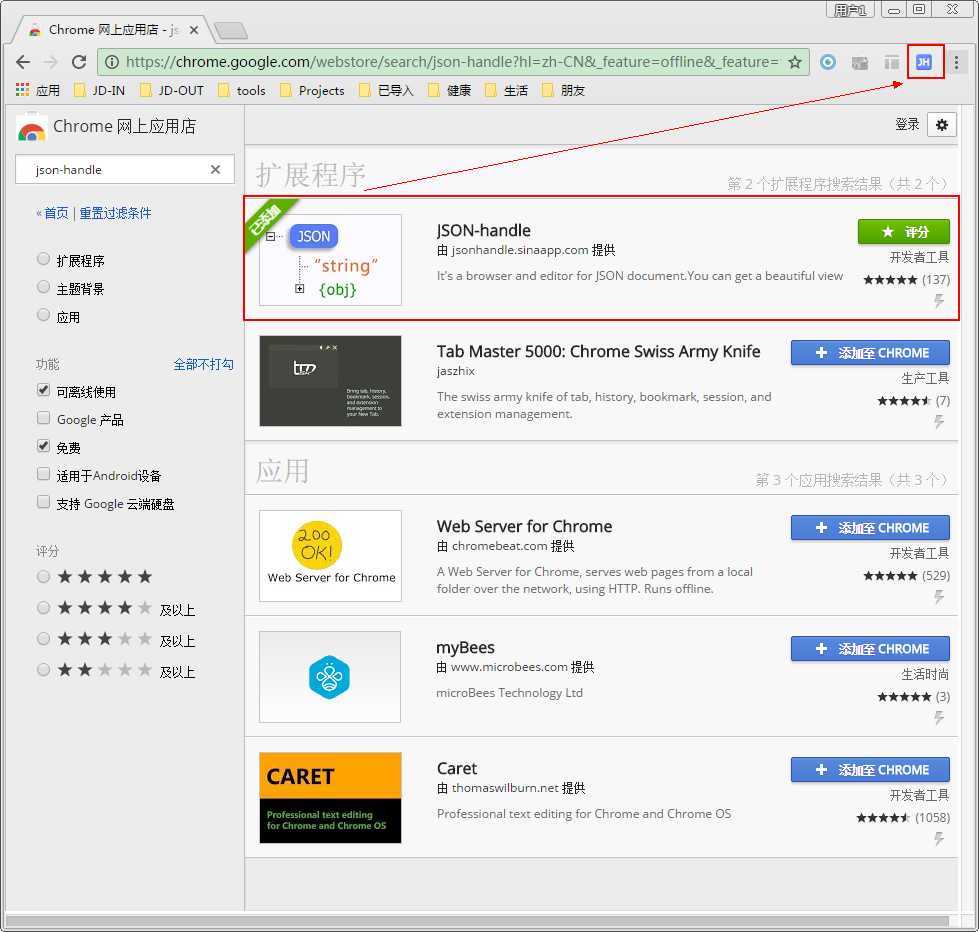The height and width of the screenshot is (932, 979).
Task: Open the Projects bookmark folder
Action: pos(313,91)
